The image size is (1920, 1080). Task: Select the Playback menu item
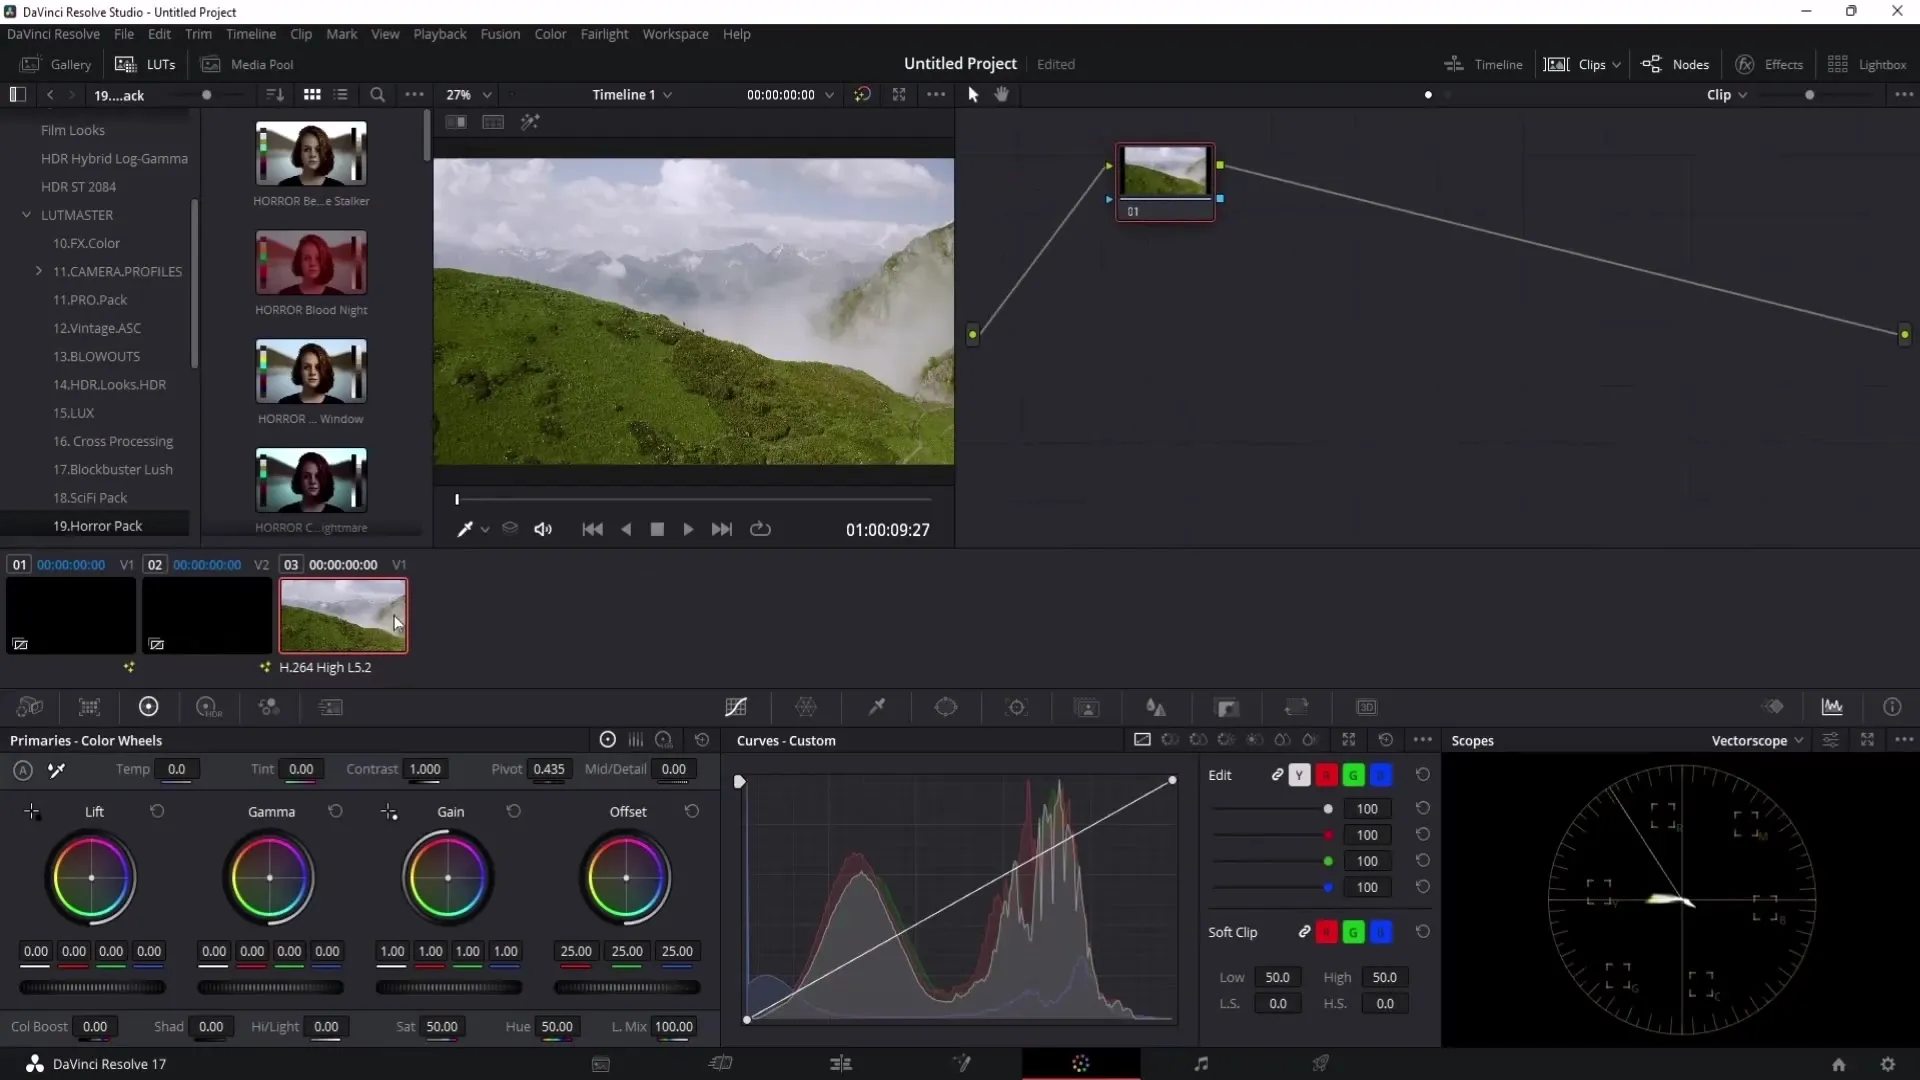pyautogui.click(x=440, y=34)
